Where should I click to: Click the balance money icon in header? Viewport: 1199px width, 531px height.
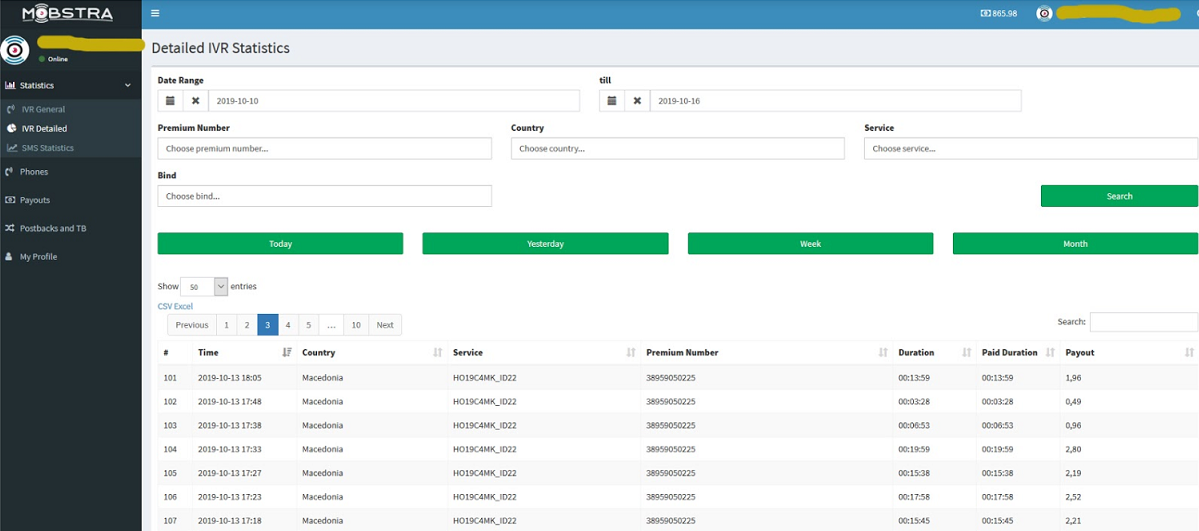pyautogui.click(x=986, y=14)
